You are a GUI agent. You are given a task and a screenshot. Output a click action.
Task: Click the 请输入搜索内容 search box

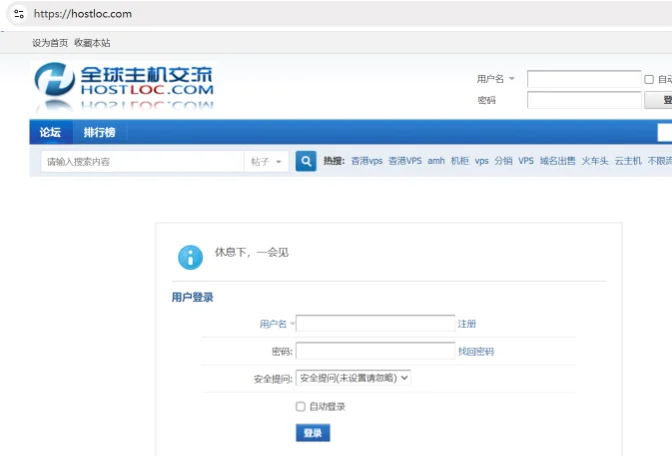[142, 162]
